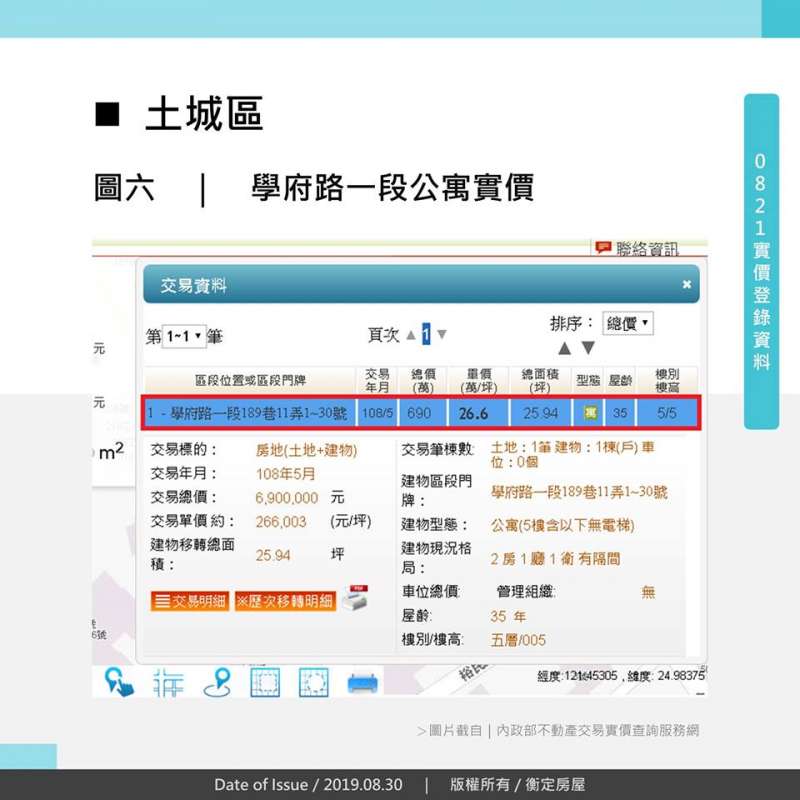
Task: Select the road segment query tool icon
Action: tap(168, 682)
